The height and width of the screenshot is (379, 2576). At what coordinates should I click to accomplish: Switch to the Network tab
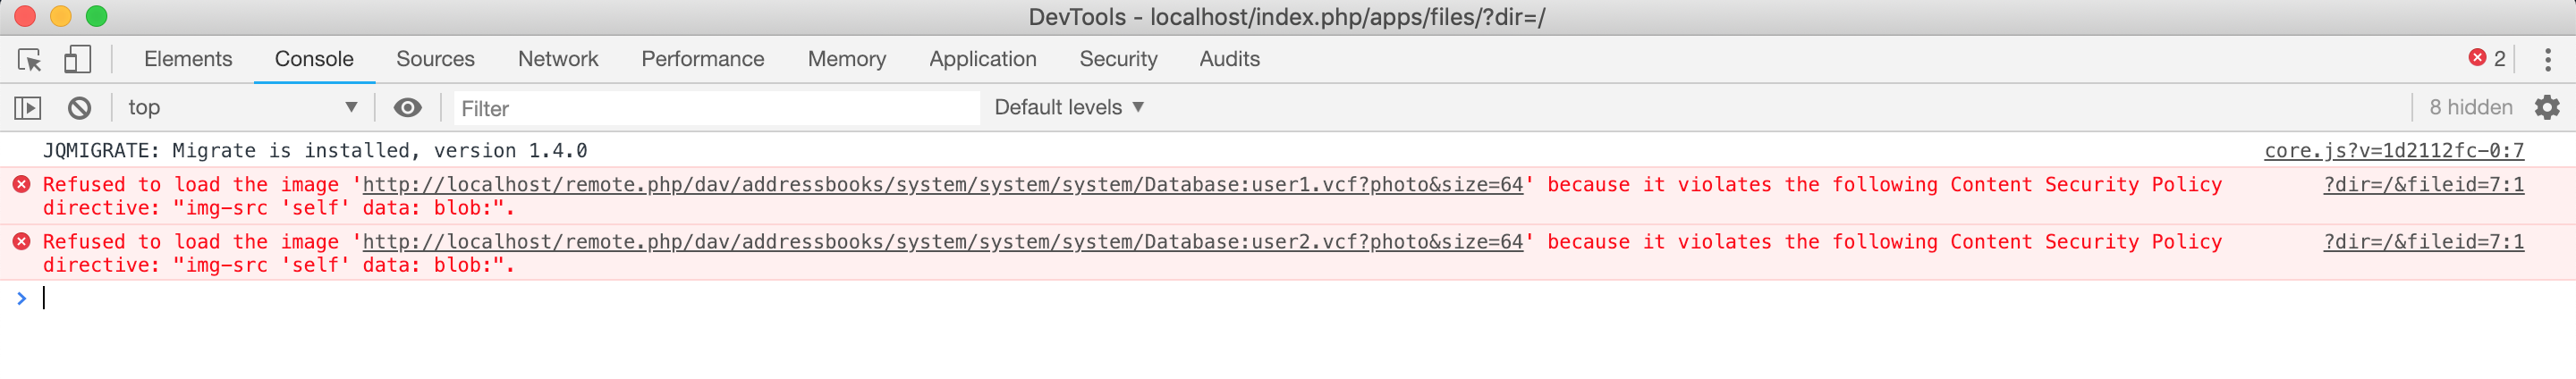pos(557,60)
